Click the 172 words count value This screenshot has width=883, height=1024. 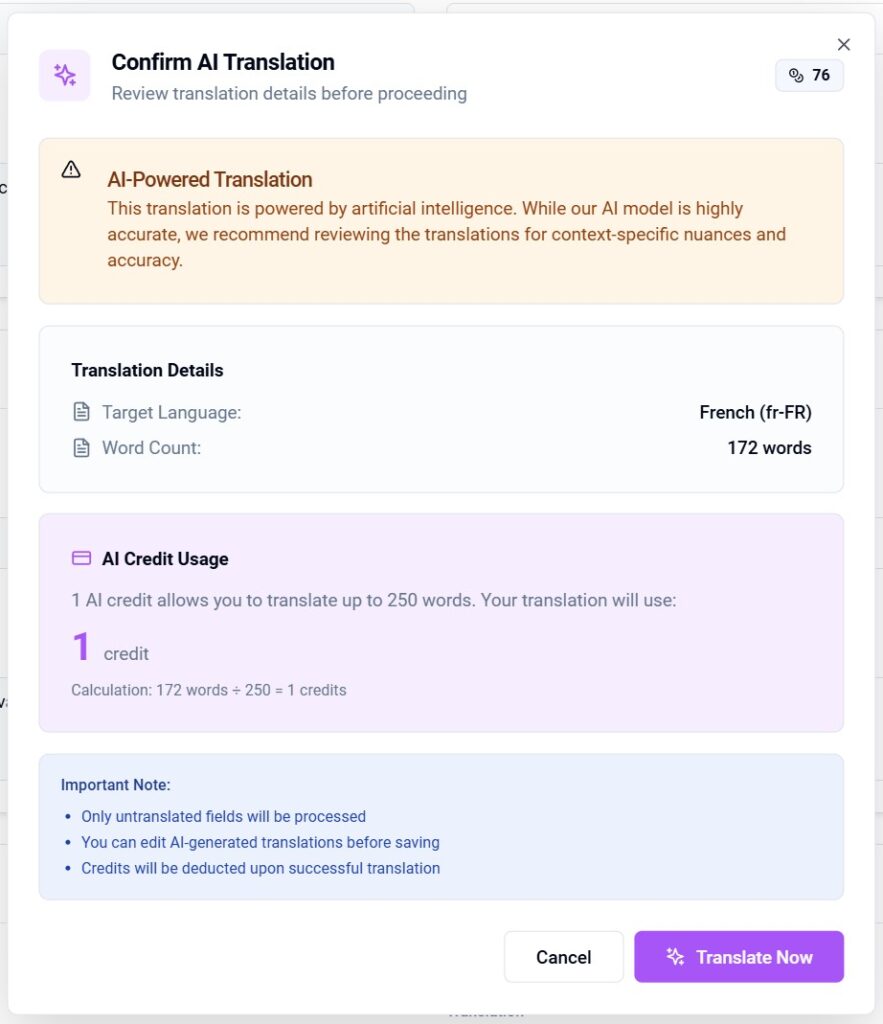pos(769,448)
